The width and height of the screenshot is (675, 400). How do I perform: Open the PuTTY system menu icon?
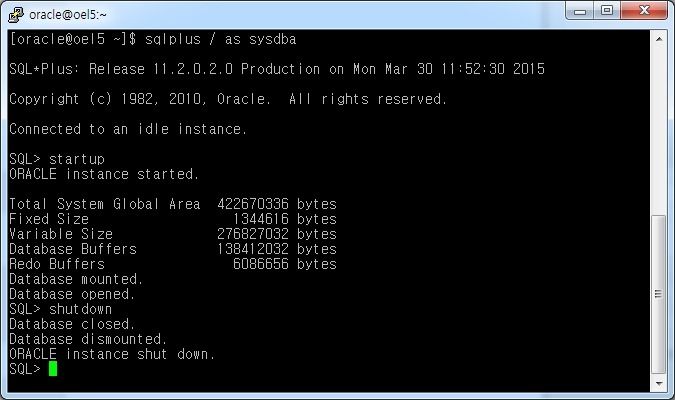pos(16,15)
